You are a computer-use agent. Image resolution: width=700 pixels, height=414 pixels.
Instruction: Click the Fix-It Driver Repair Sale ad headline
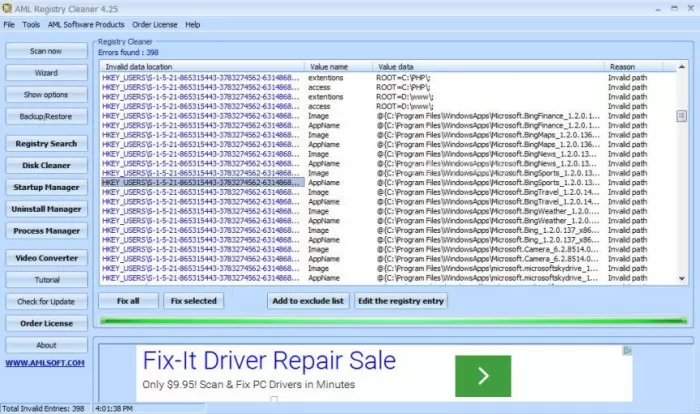(x=269, y=361)
